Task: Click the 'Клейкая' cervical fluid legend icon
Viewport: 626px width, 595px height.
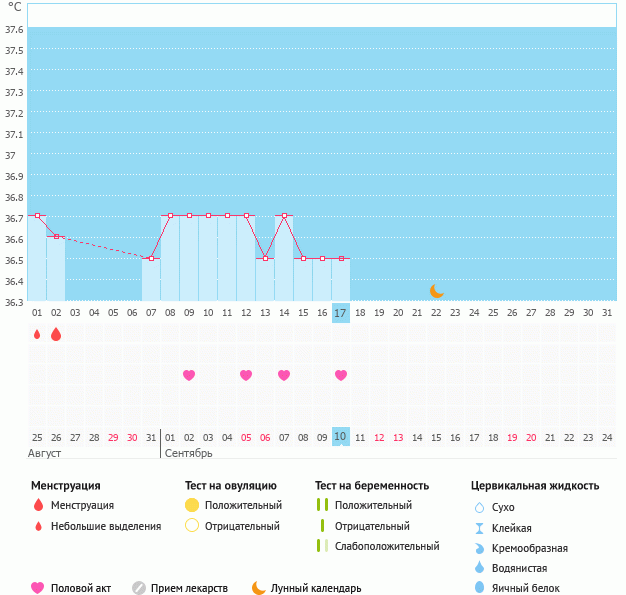Action: point(479,528)
